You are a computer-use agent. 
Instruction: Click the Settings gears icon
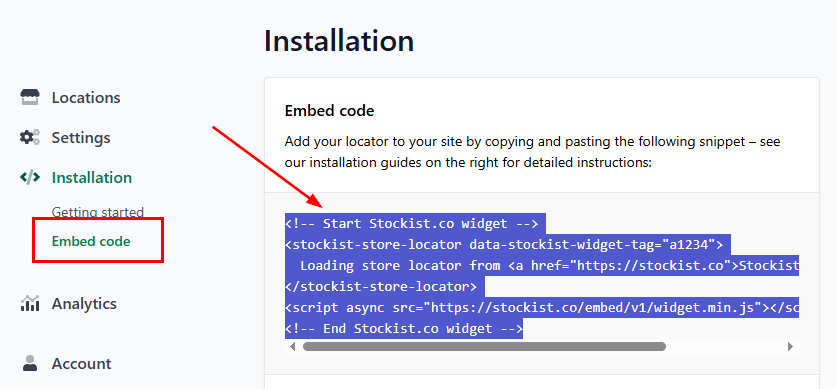[x=30, y=138]
